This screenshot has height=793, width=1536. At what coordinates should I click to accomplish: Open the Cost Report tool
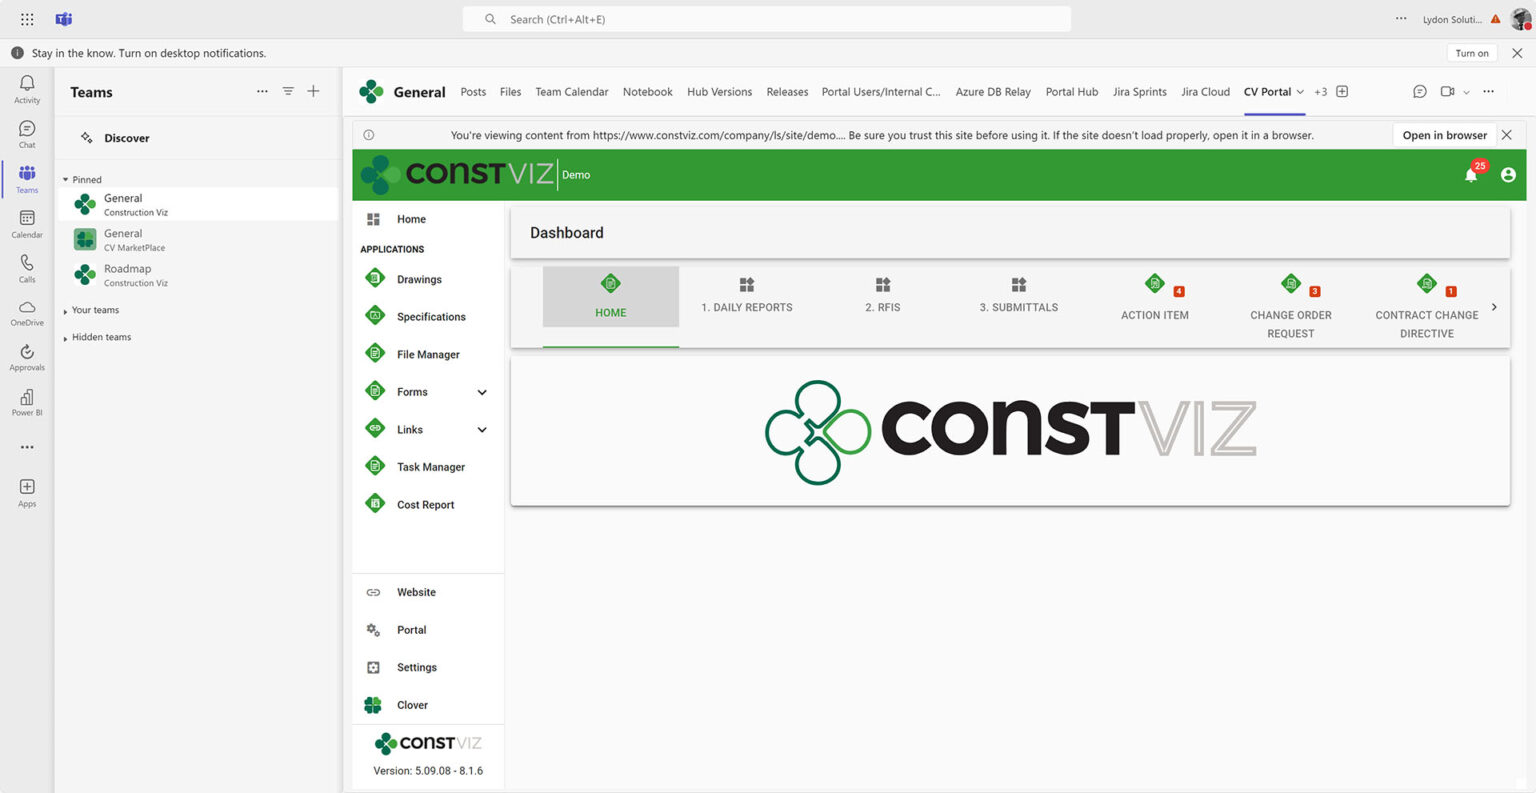424,504
